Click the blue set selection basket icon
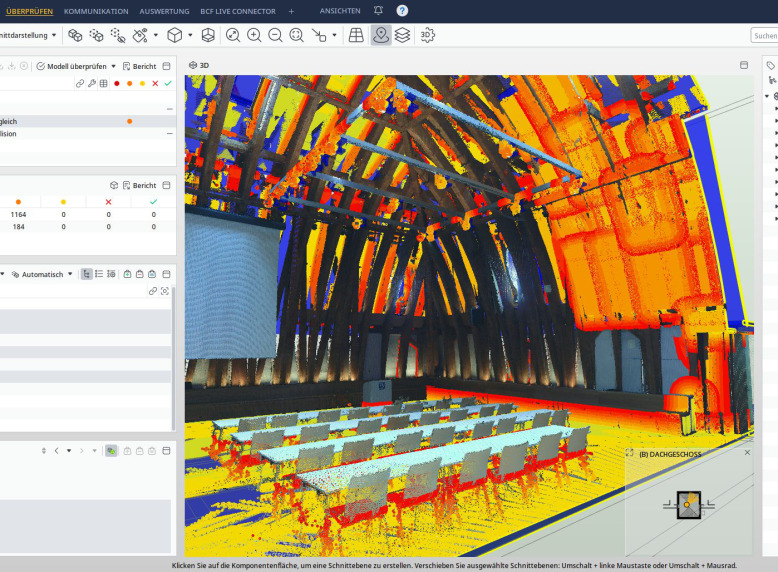This screenshot has width=778, height=572. click(x=152, y=274)
